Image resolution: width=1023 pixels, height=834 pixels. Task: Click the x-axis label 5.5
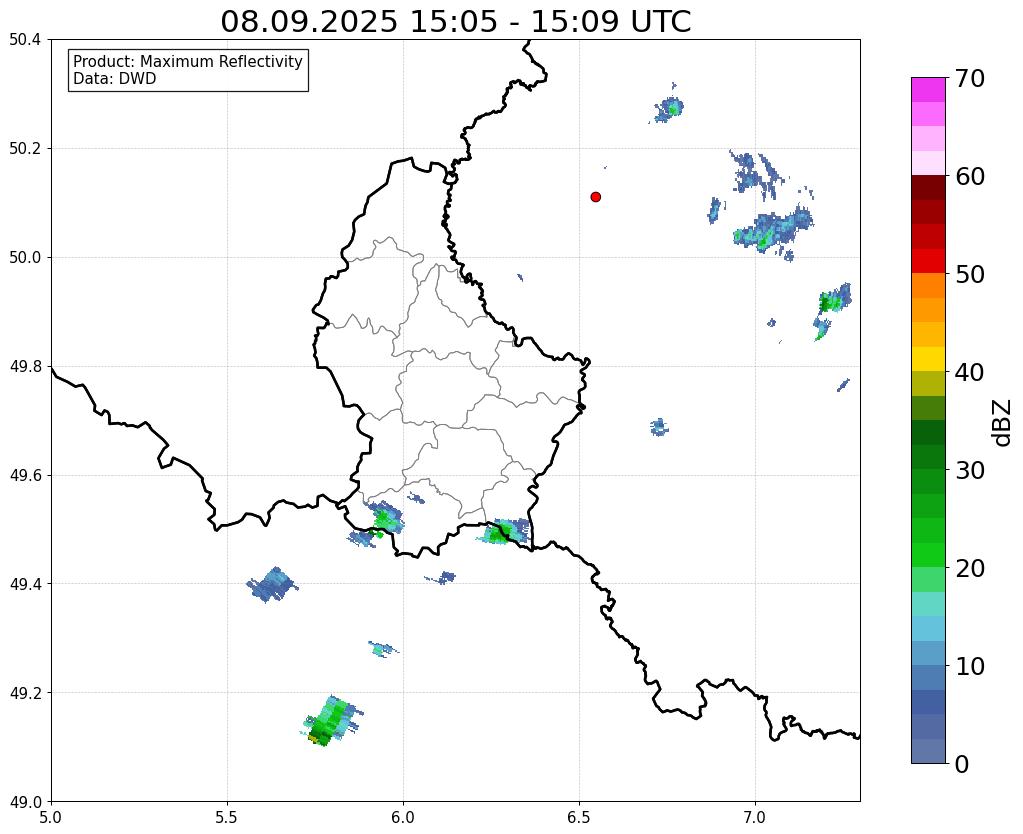(x=227, y=817)
